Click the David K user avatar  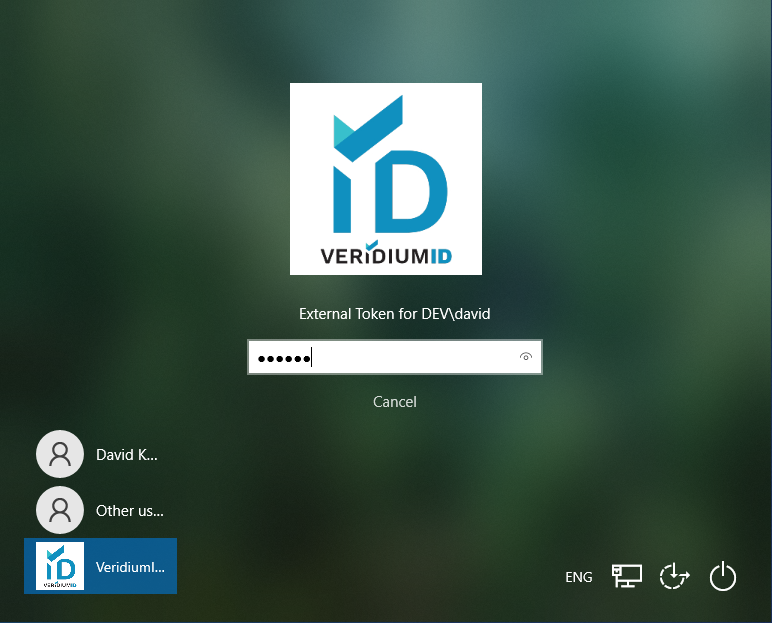pyautogui.click(x=60, y=454)
